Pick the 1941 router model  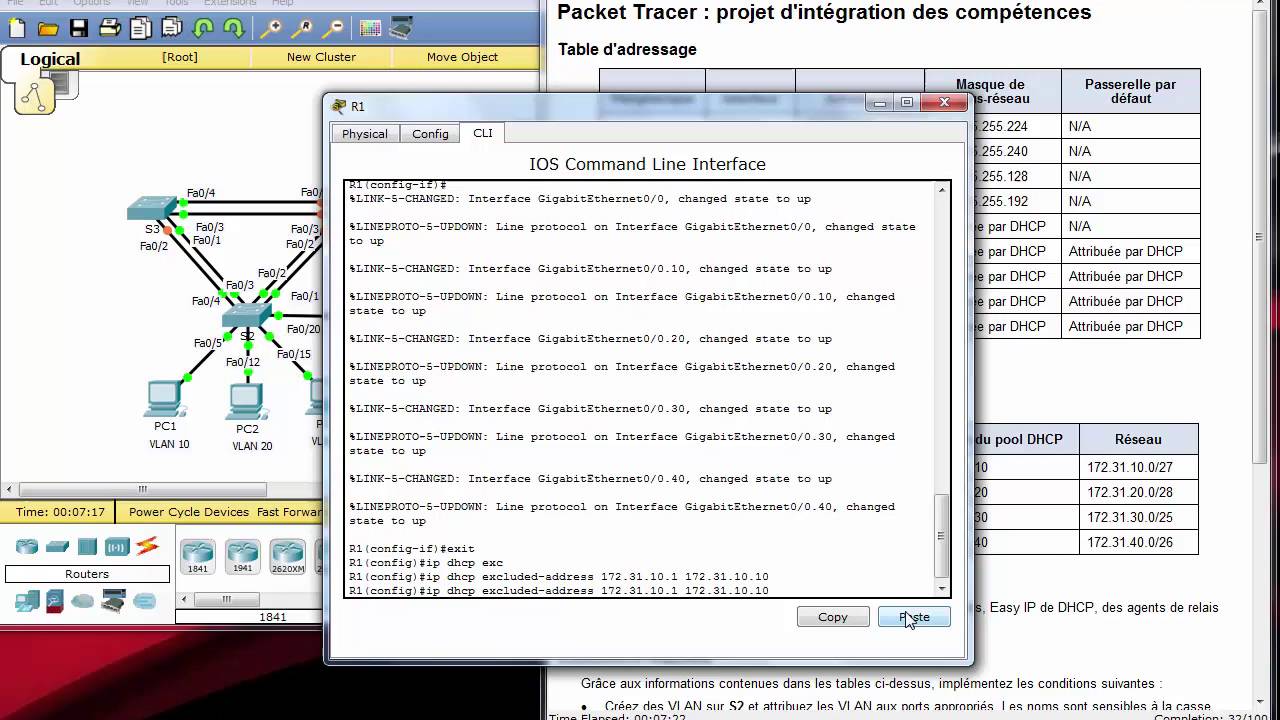pyautogui.click(x=242, y=556)
